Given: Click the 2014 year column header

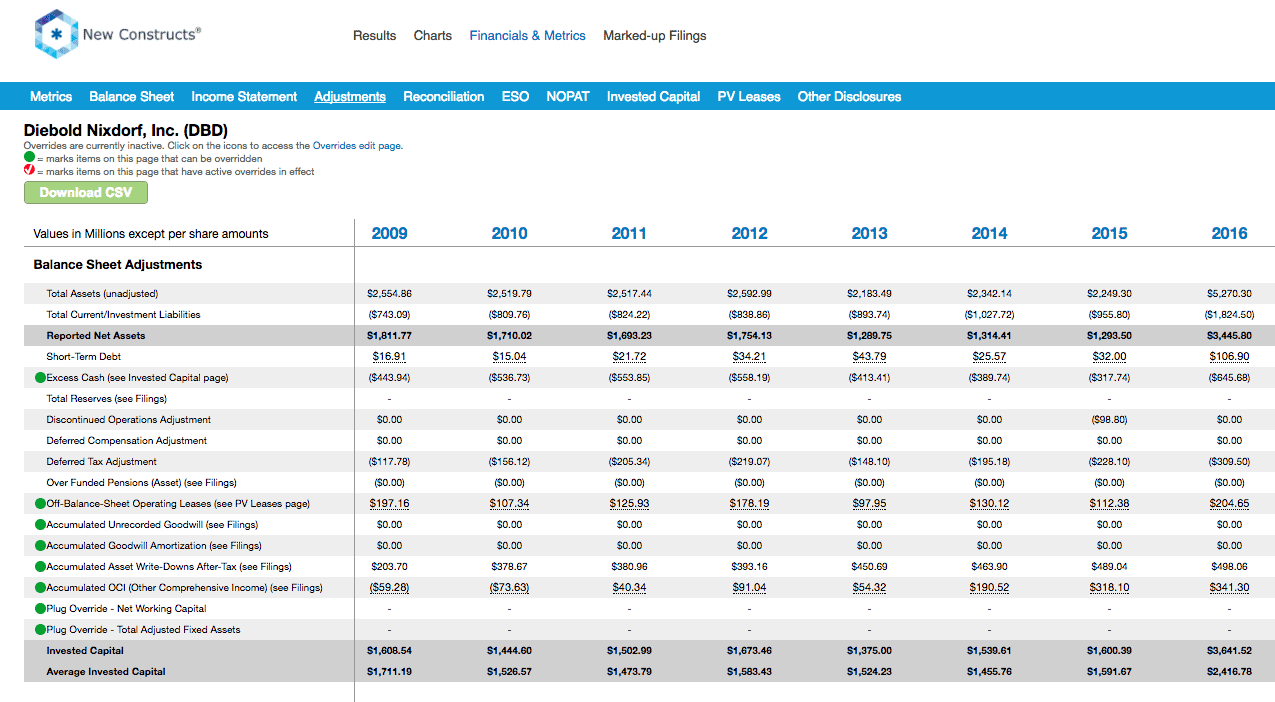Looking at the screenshot, I should click(990, 234).
